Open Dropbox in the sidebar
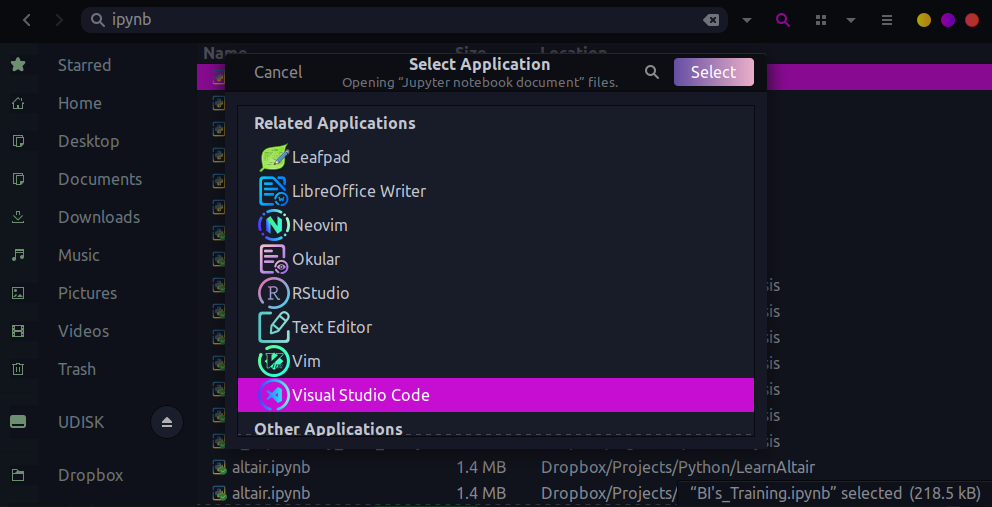The height and width of the screenshot is (507, 992). pos(90,475)
